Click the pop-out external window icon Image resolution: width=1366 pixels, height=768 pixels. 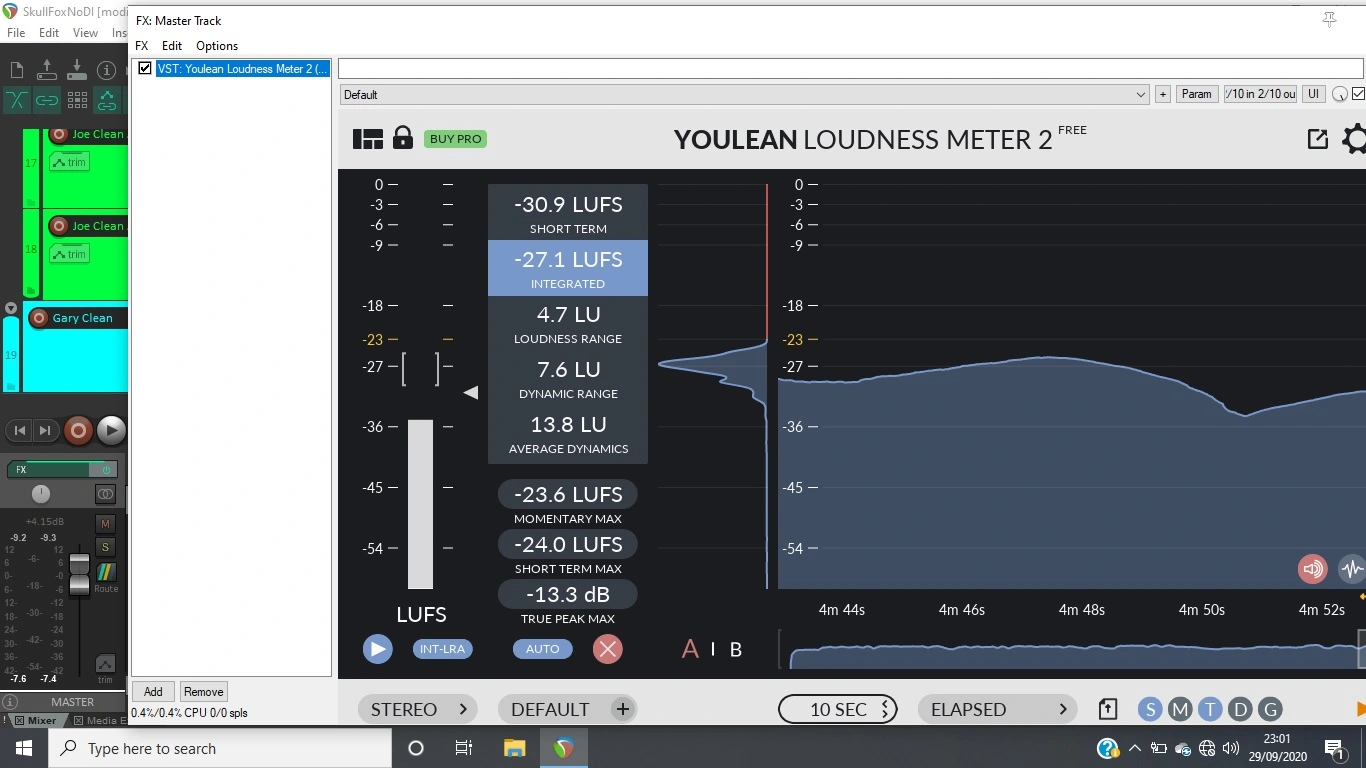[x=1318, y=139]
